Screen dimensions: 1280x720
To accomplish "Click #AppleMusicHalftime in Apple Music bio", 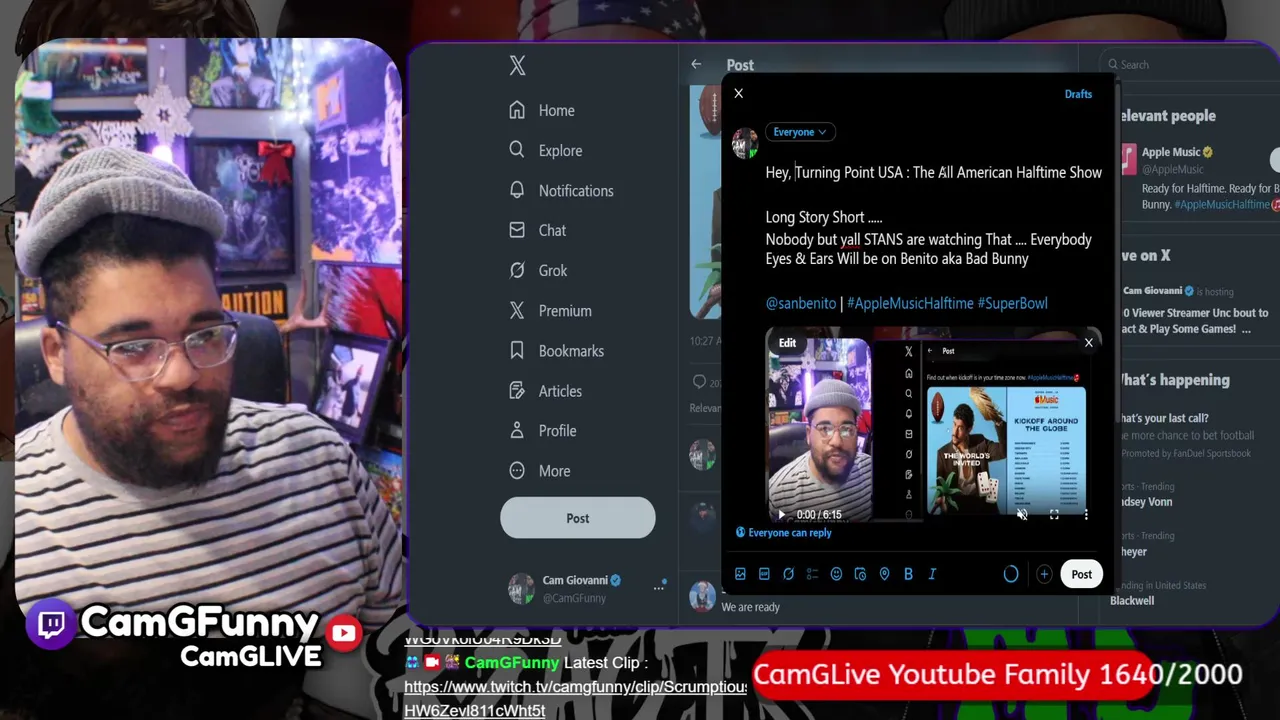I will [x=1222, y=204].
